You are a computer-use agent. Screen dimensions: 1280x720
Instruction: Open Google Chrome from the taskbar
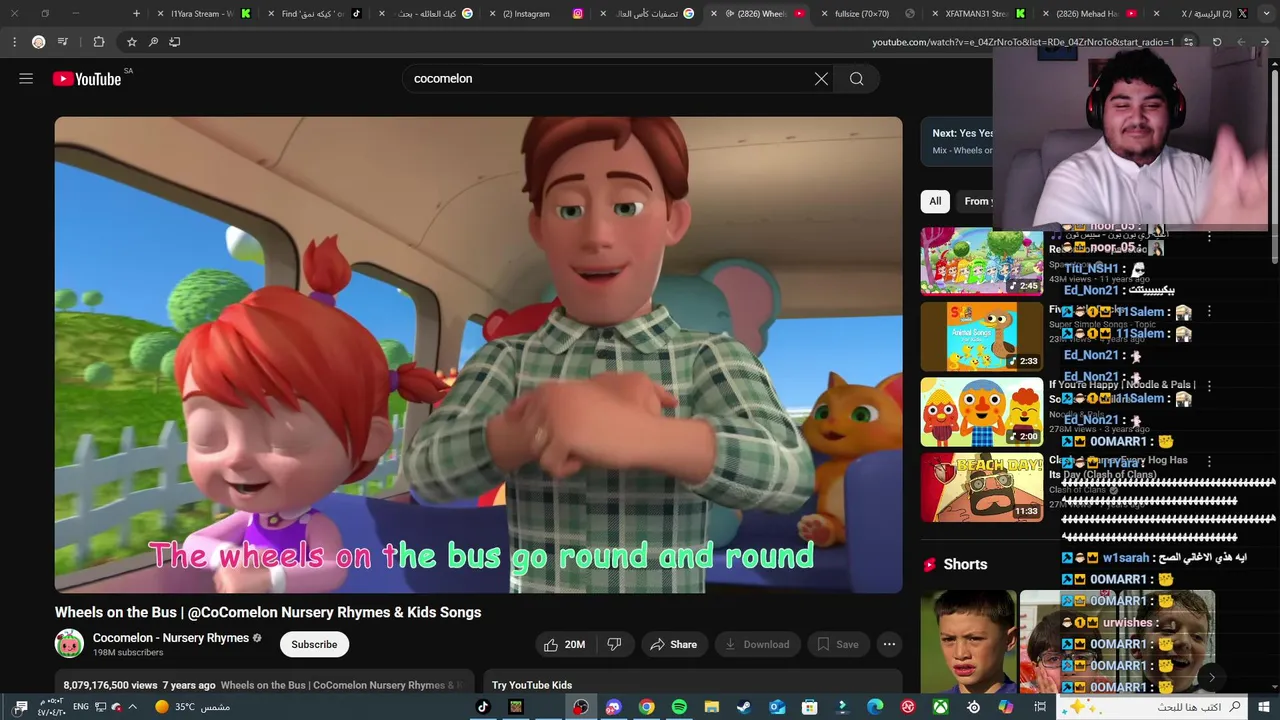647,707
